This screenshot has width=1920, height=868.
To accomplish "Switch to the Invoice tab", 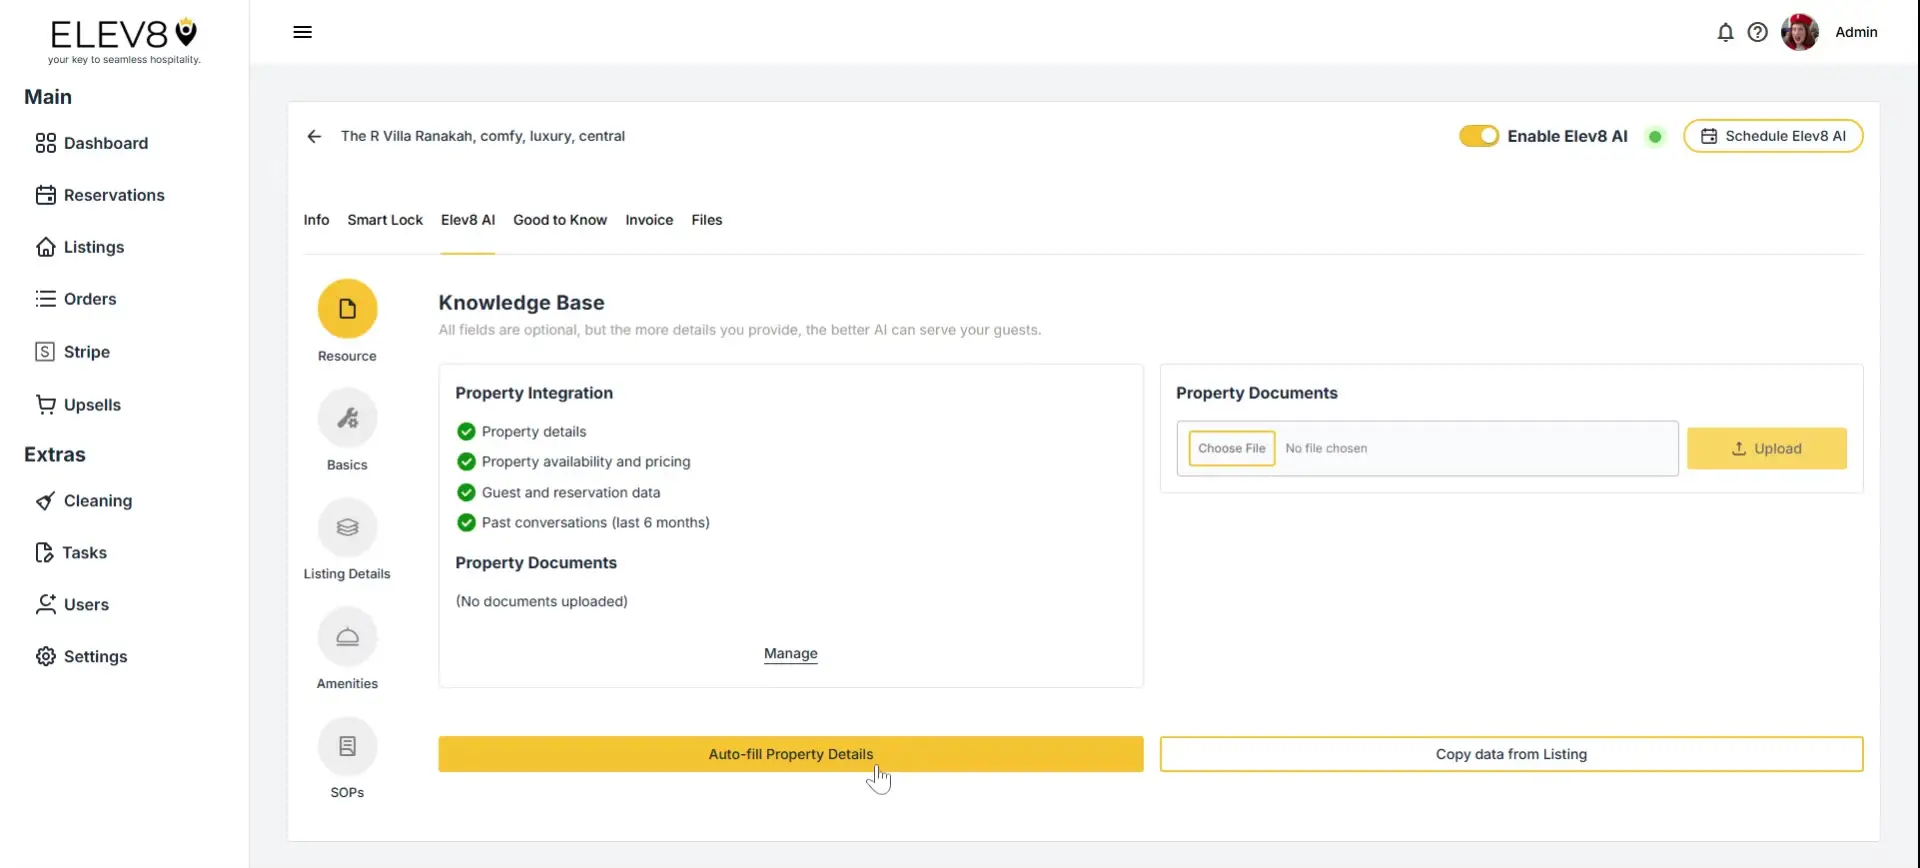I will click(649, 220).
